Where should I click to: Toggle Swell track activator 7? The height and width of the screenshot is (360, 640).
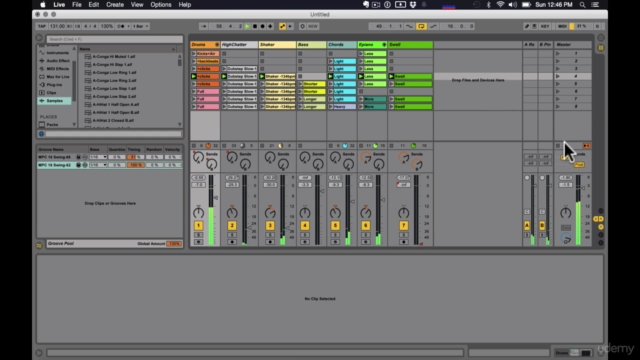tap(403, 225)
